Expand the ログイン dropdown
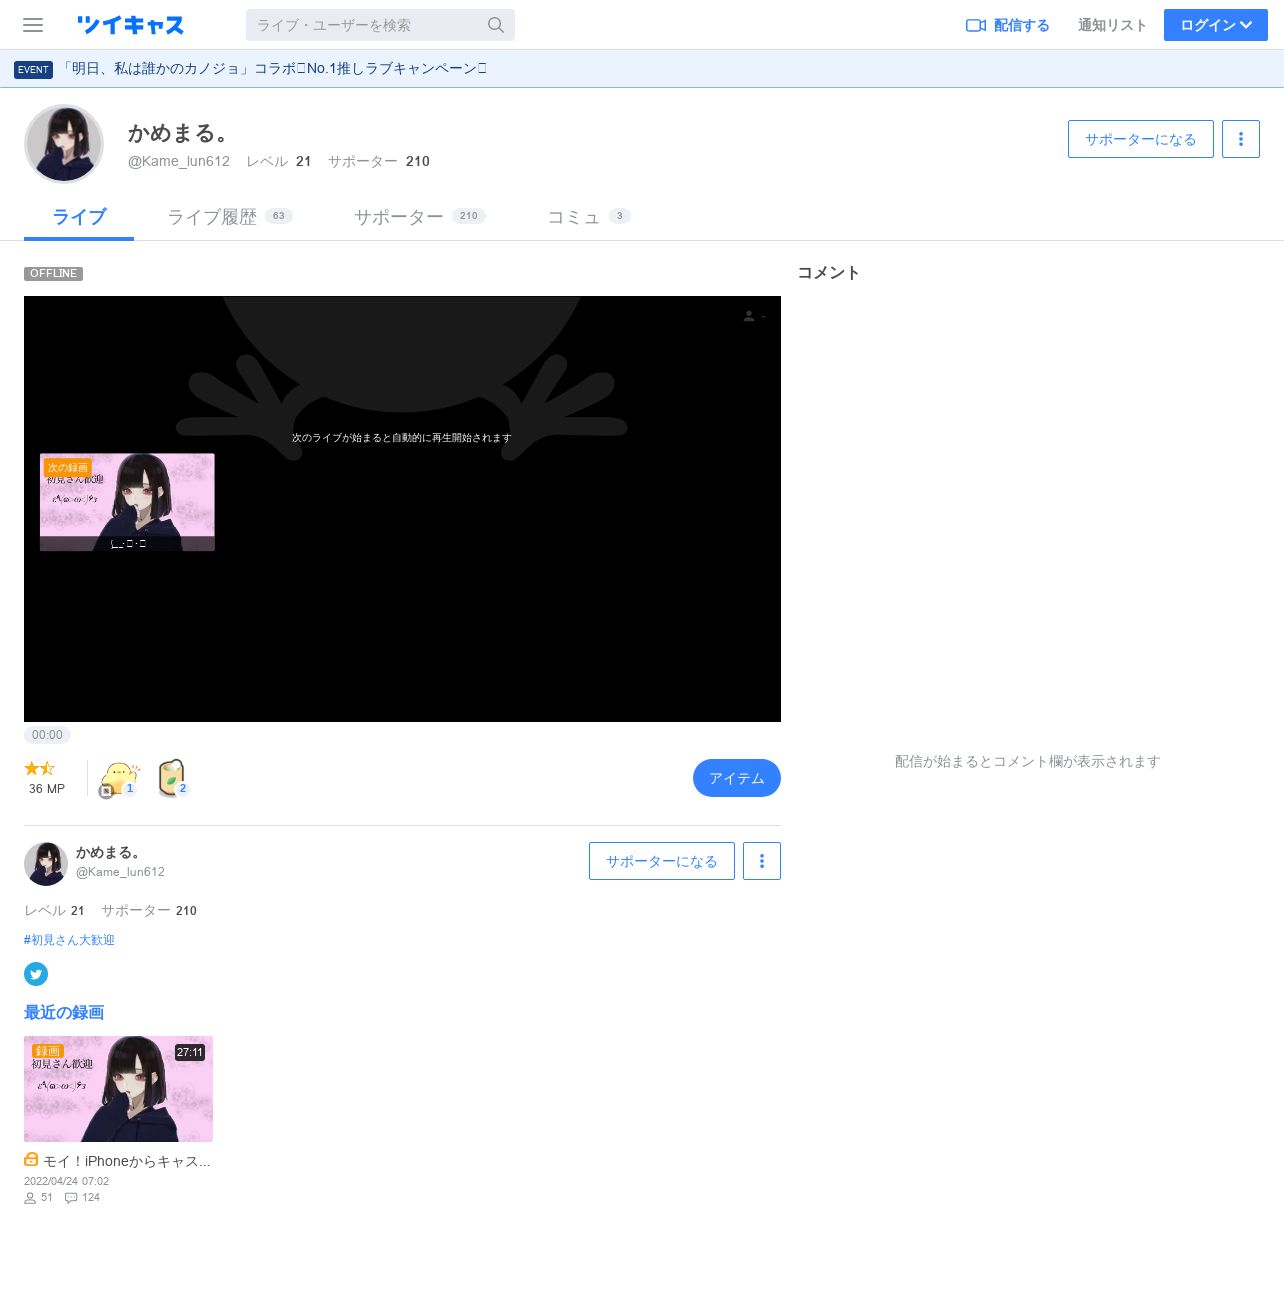The image size is (1284, 1289). (x=1216, y=25)
